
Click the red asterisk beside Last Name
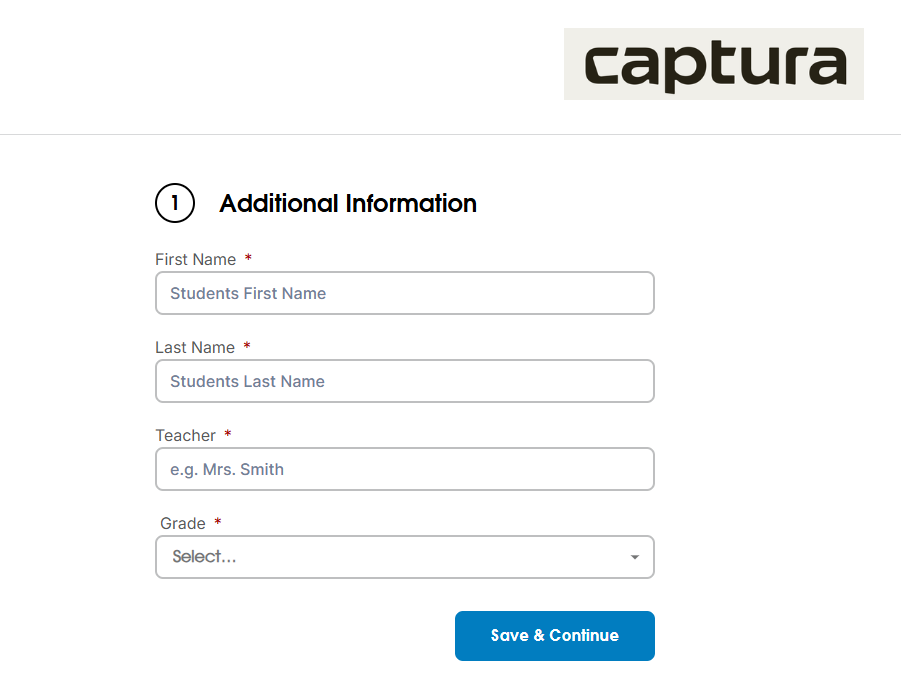click(247, 345)
